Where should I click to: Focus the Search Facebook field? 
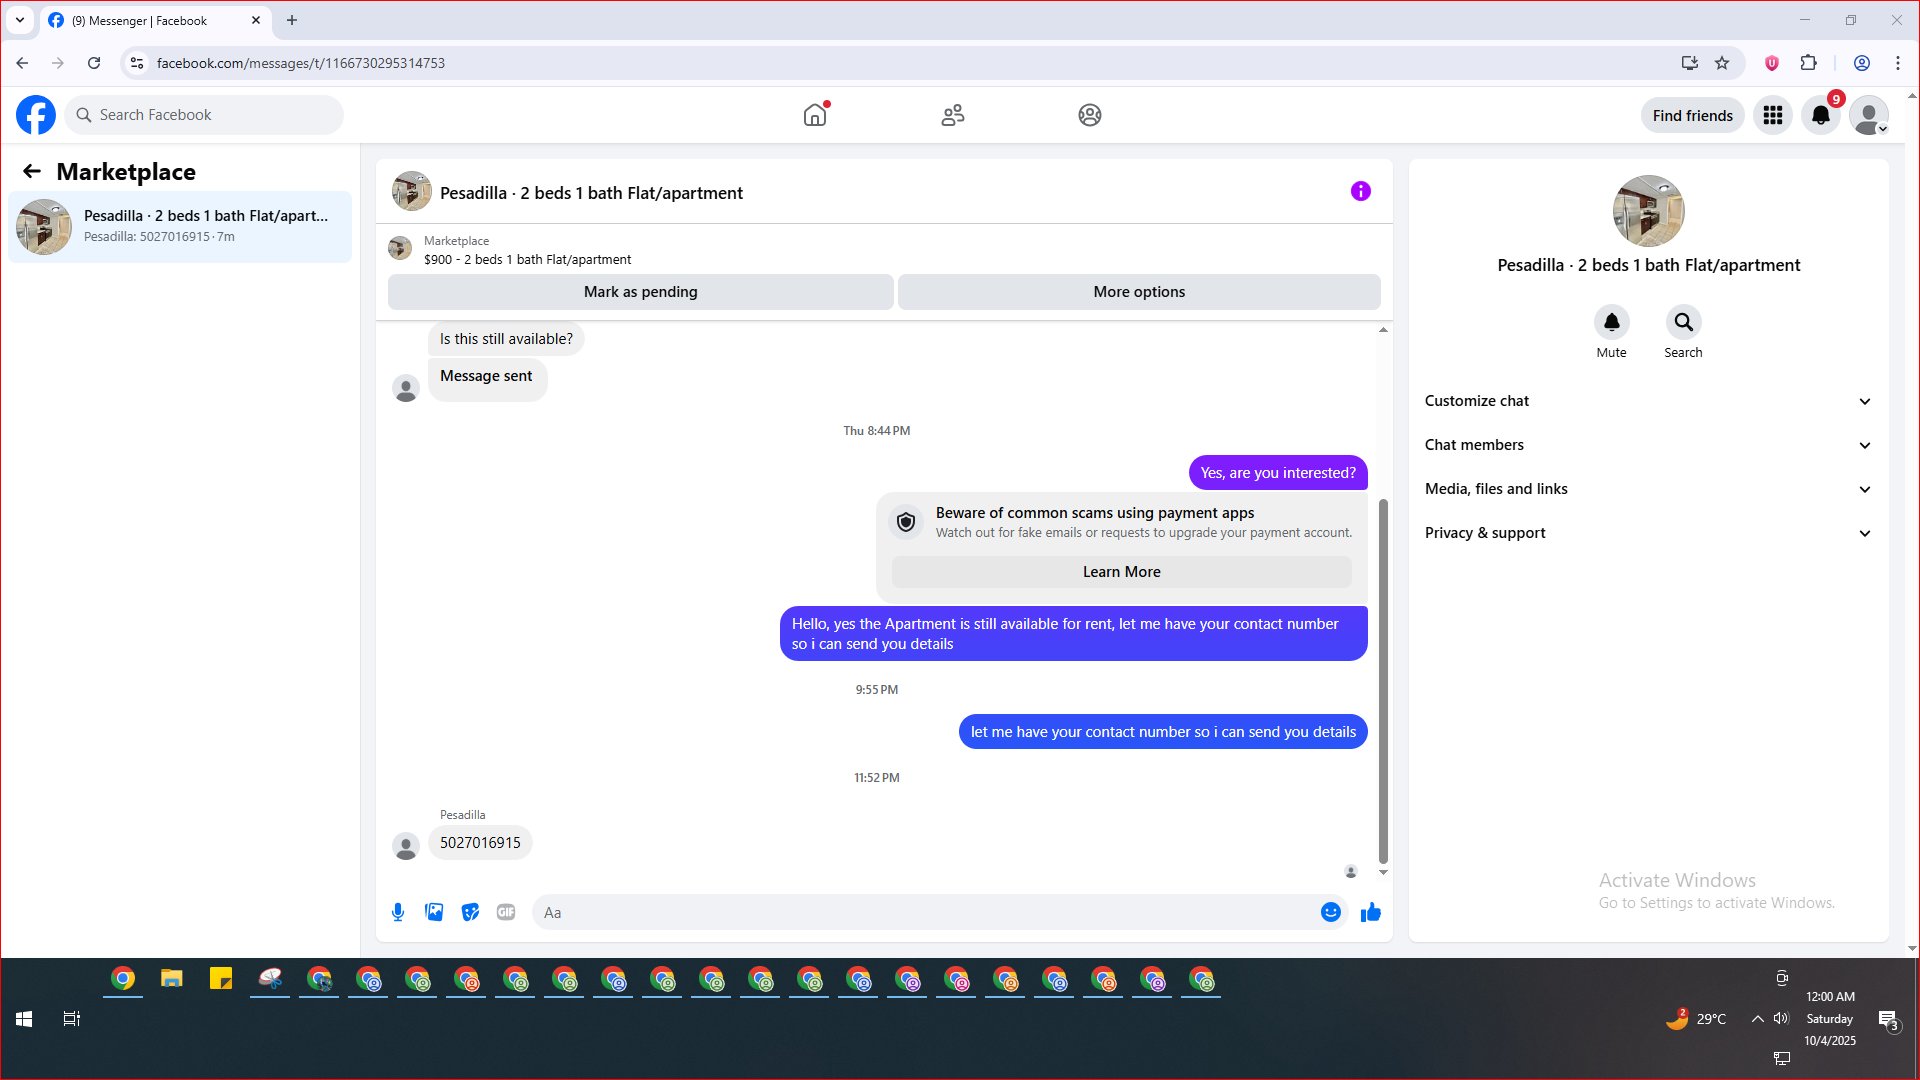205,115
